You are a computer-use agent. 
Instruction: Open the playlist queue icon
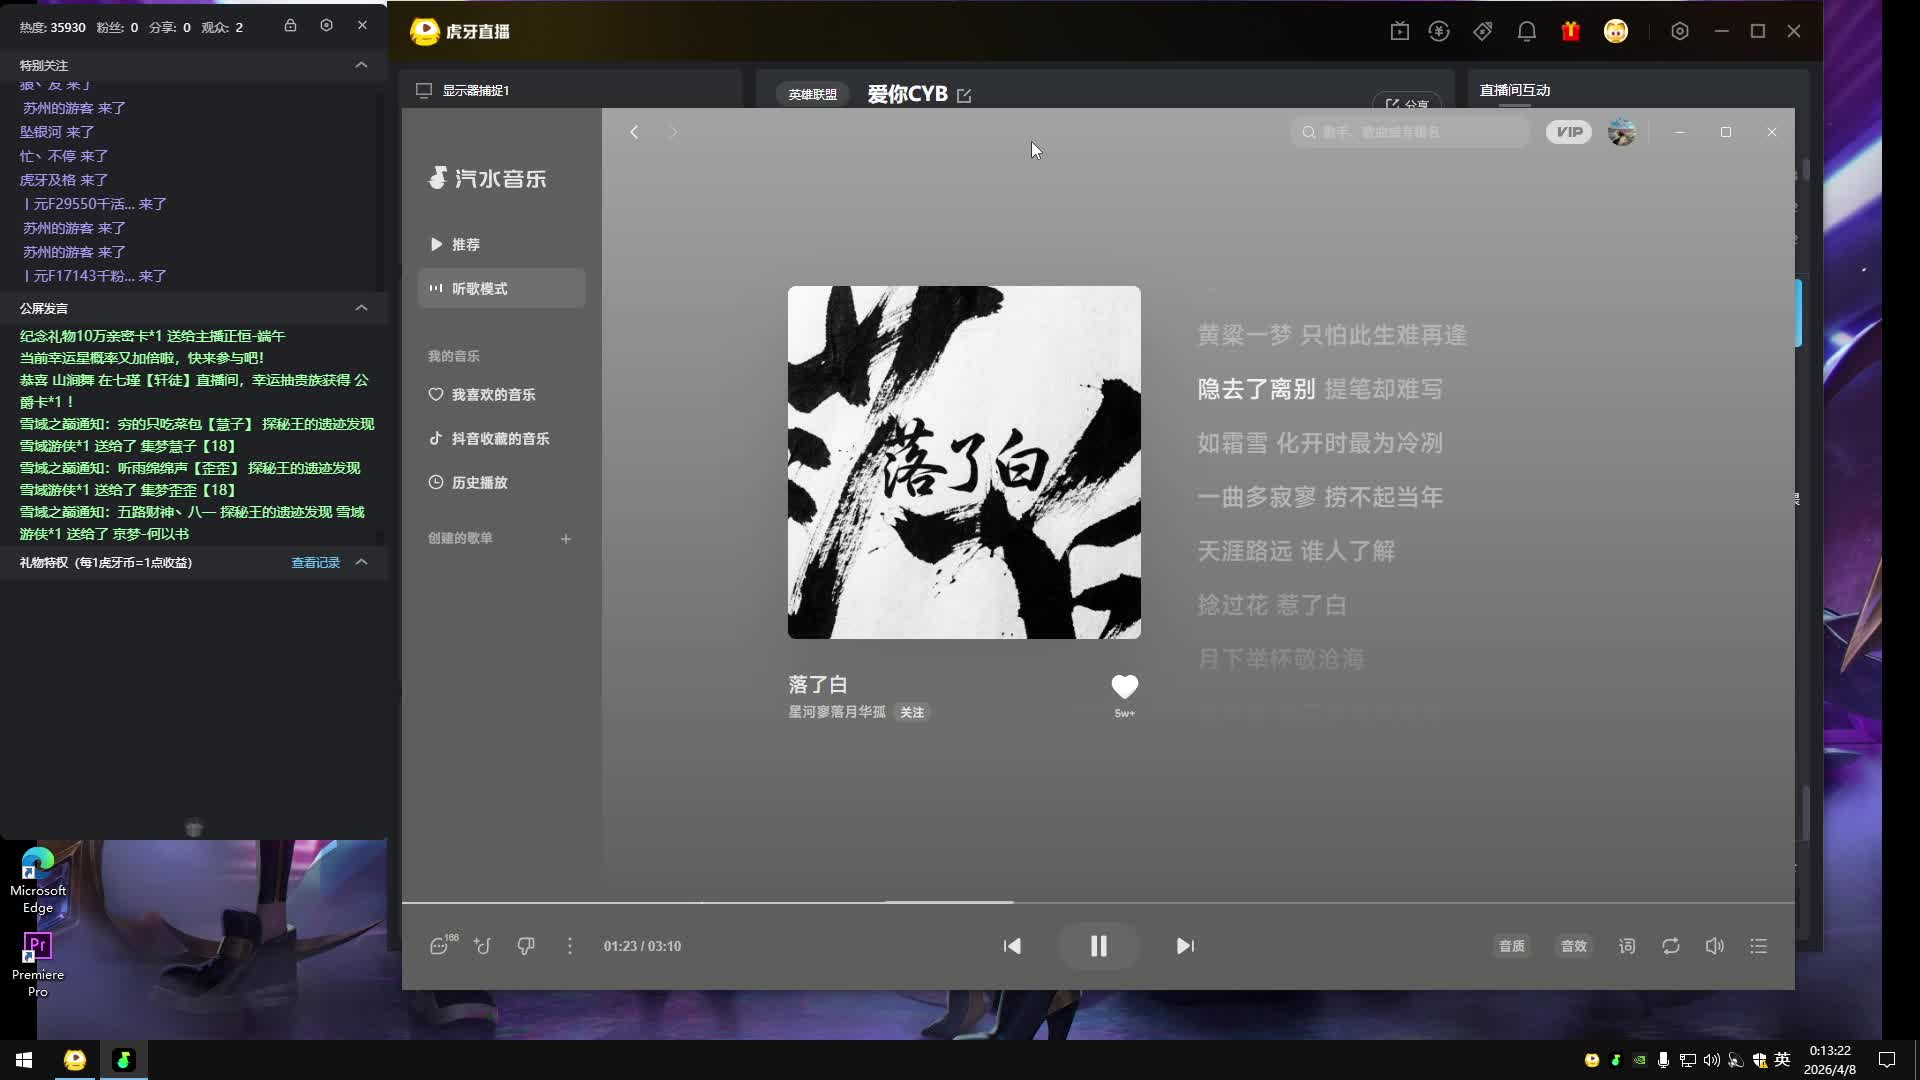(1758, 946)
